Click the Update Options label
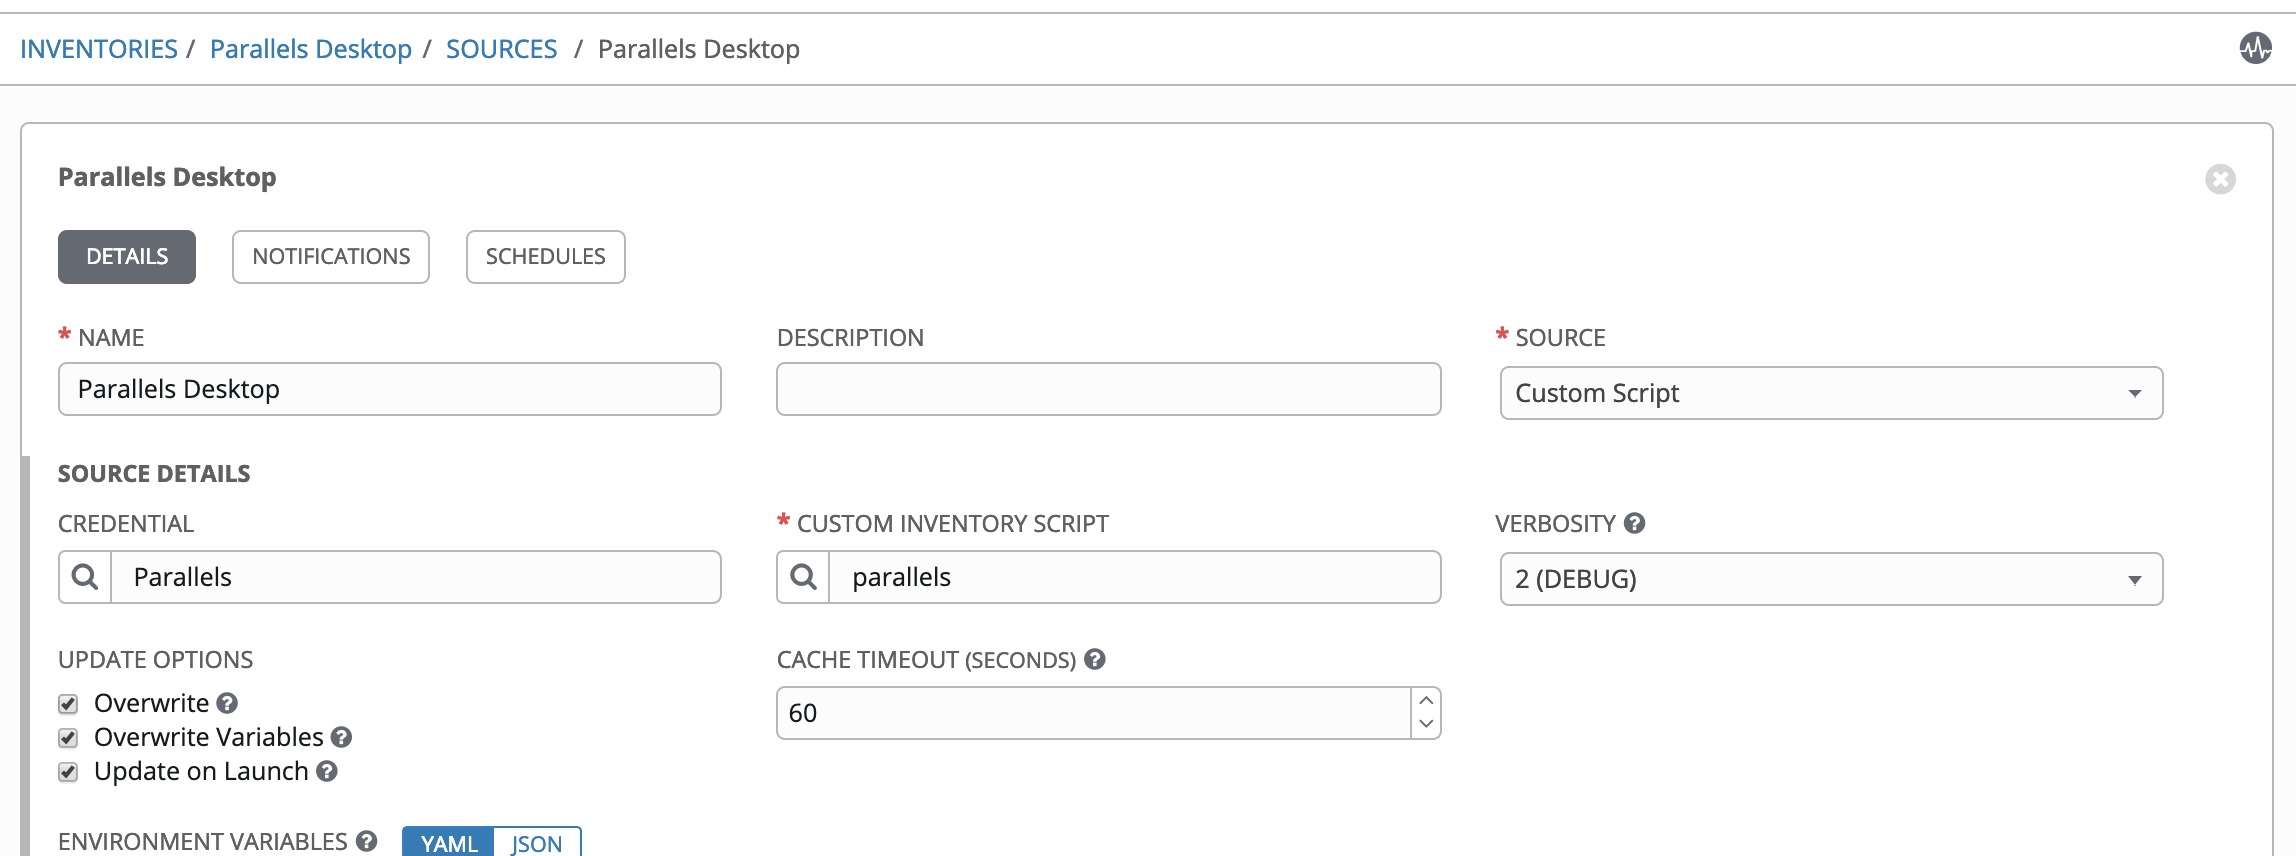 156,660
